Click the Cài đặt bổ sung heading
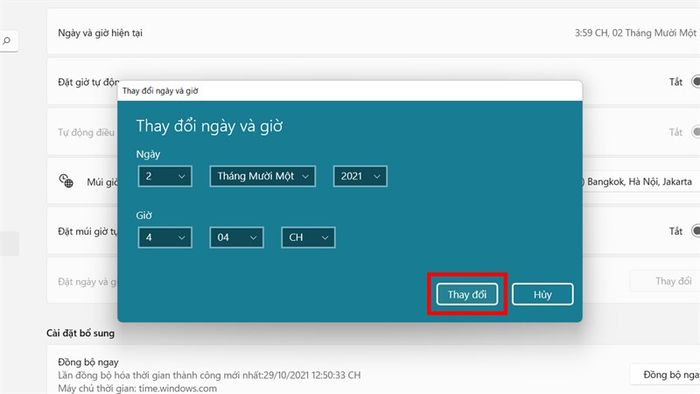700x394 pixels. click(x=80, y=333)
